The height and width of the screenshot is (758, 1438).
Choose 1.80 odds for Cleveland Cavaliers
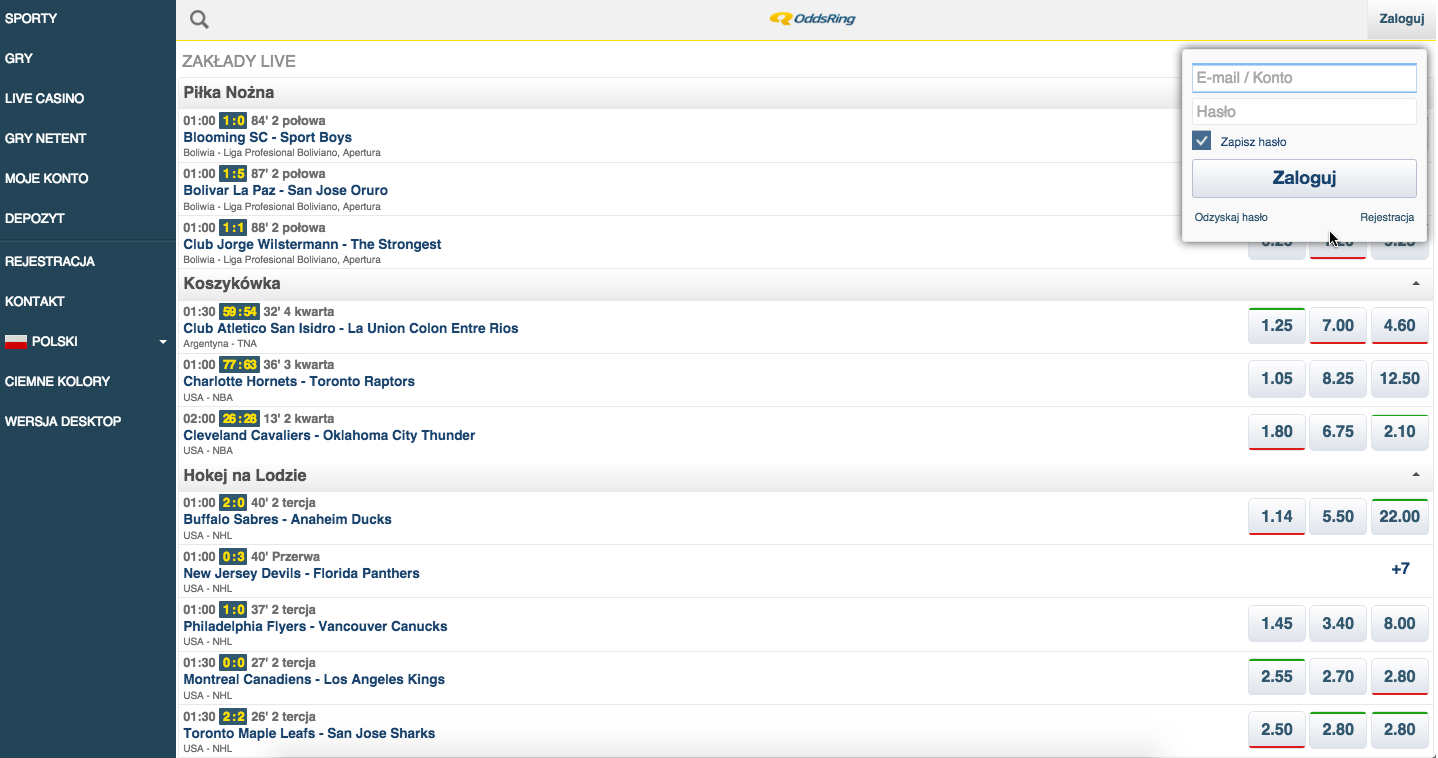(1277, 431)
